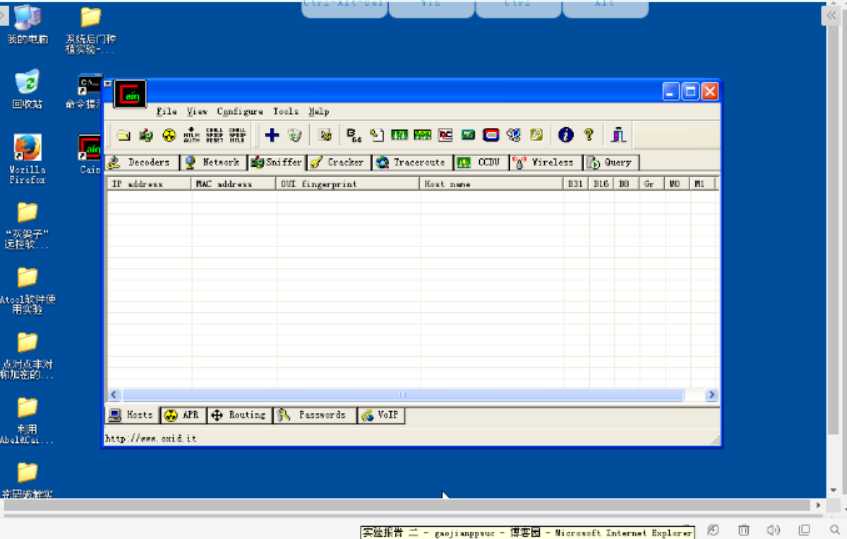Click the speaker sound icon at bottom right
Screen dimensions: 847x539
pos(774,530)
